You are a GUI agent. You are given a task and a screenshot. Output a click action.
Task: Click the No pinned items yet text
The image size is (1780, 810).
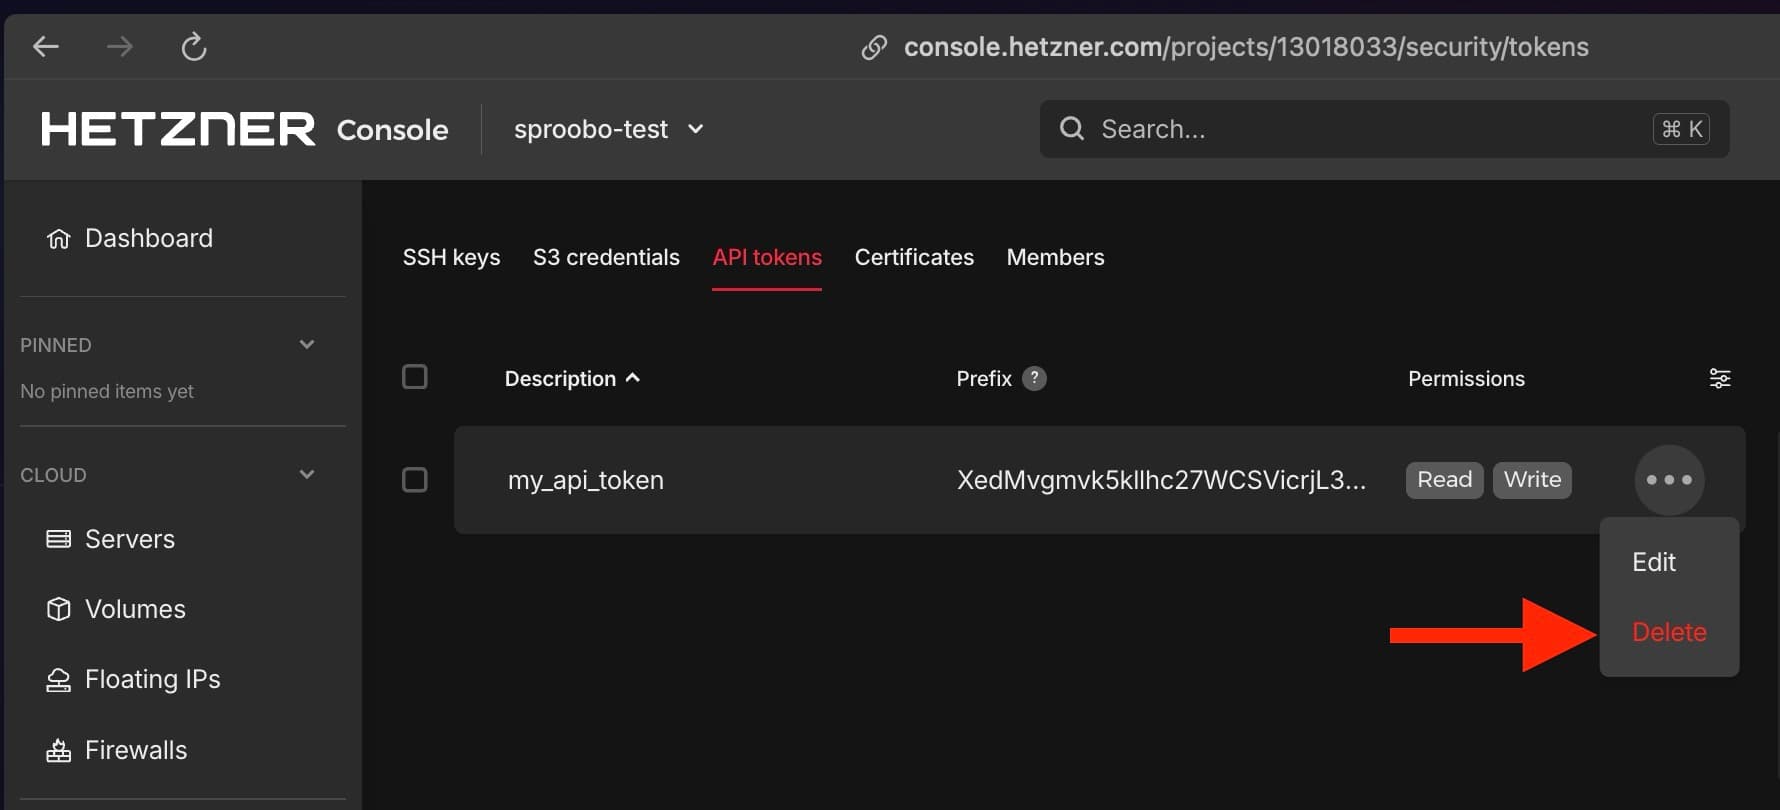click(107, 391)
